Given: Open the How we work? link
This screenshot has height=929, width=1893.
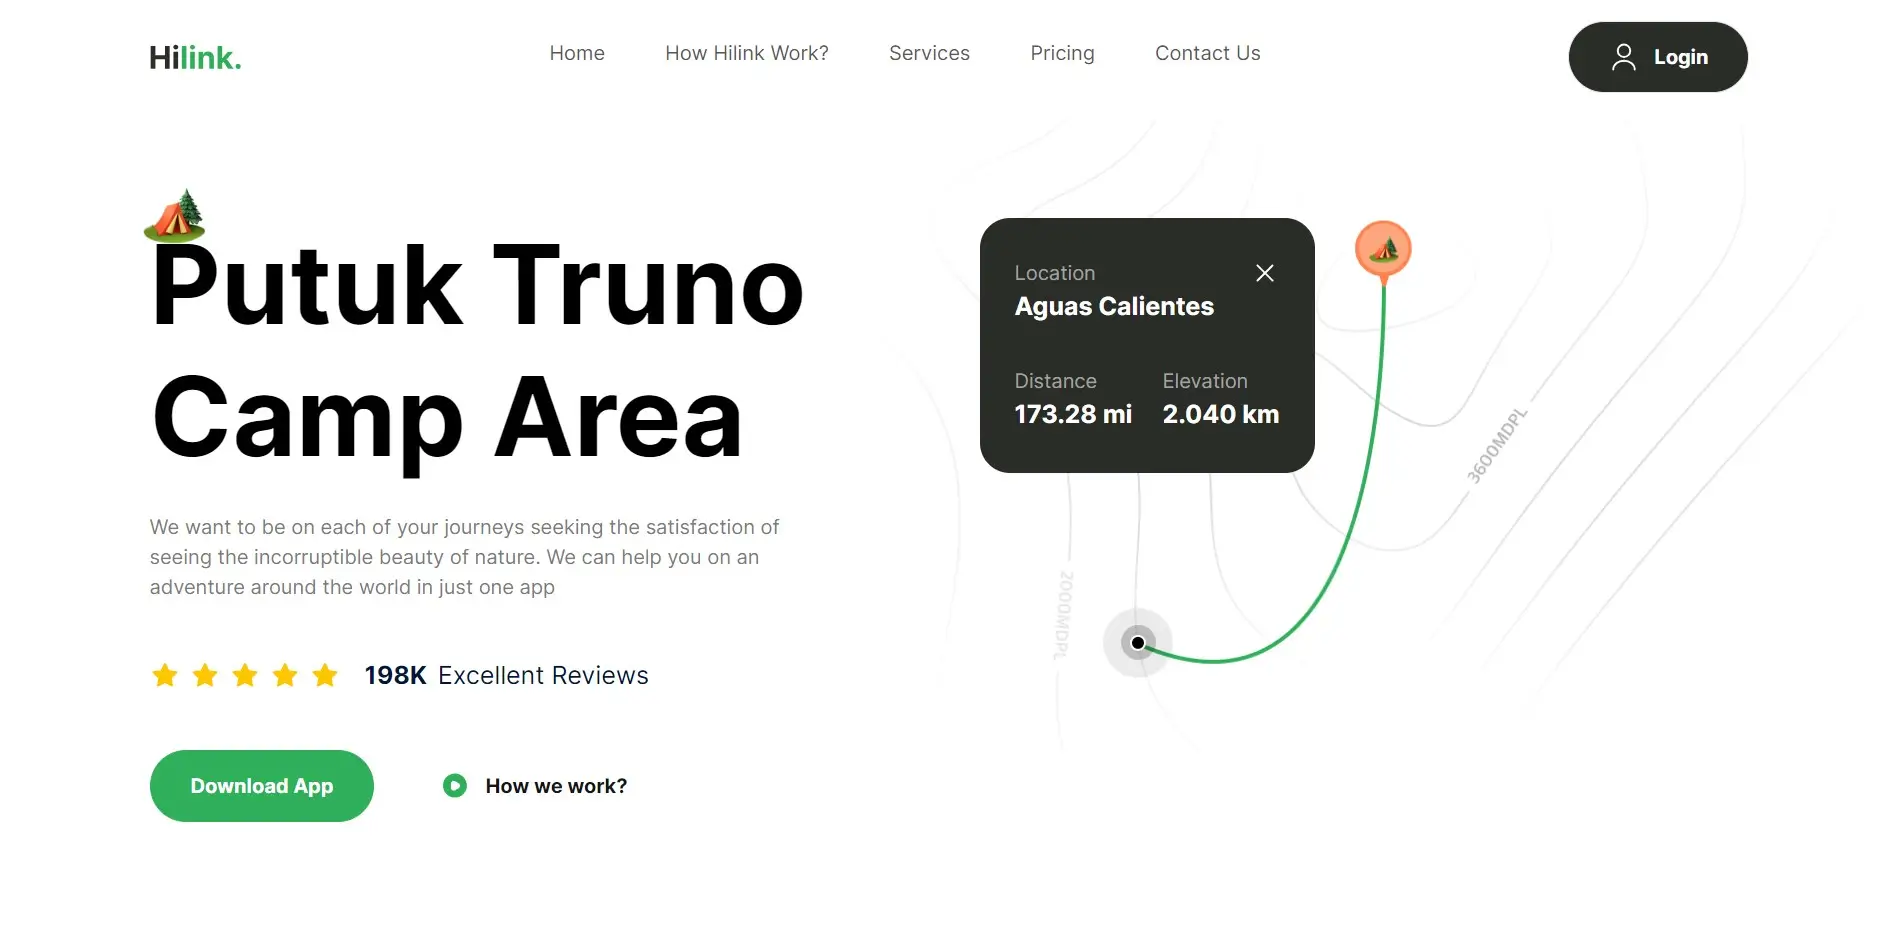Looking at the screenshot, I should point(556,786).
